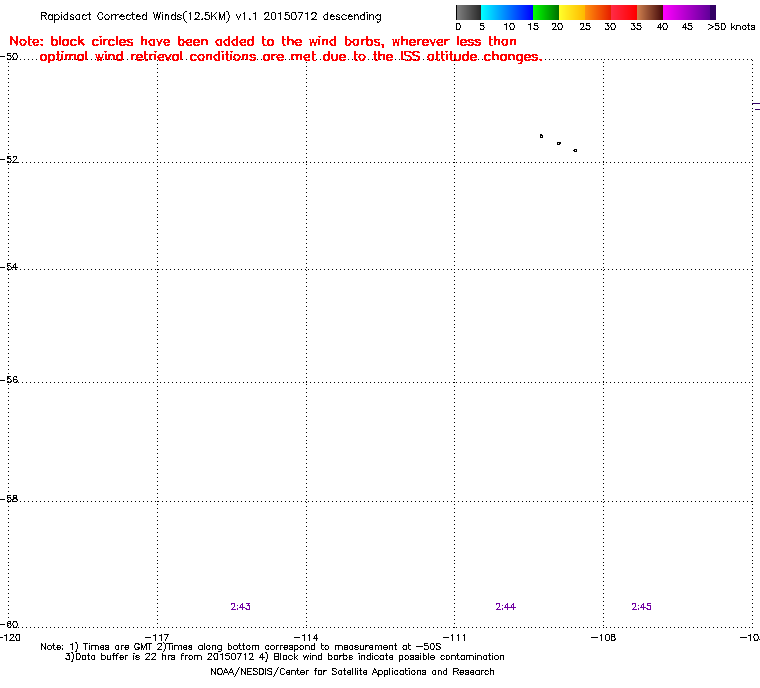Click the 2:44 time label
This screenshot has height=688, width=760.
click(x=506, y=607)
